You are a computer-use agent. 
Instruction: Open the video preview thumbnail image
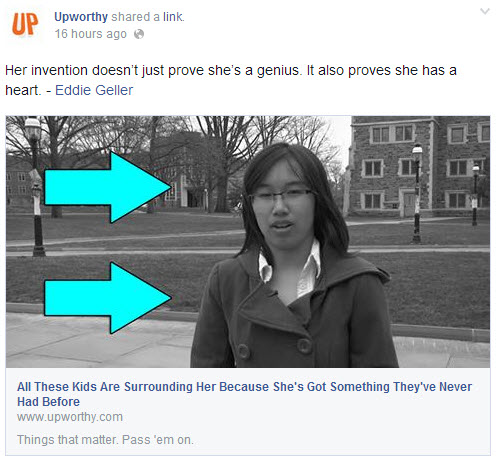click(248, 242)
